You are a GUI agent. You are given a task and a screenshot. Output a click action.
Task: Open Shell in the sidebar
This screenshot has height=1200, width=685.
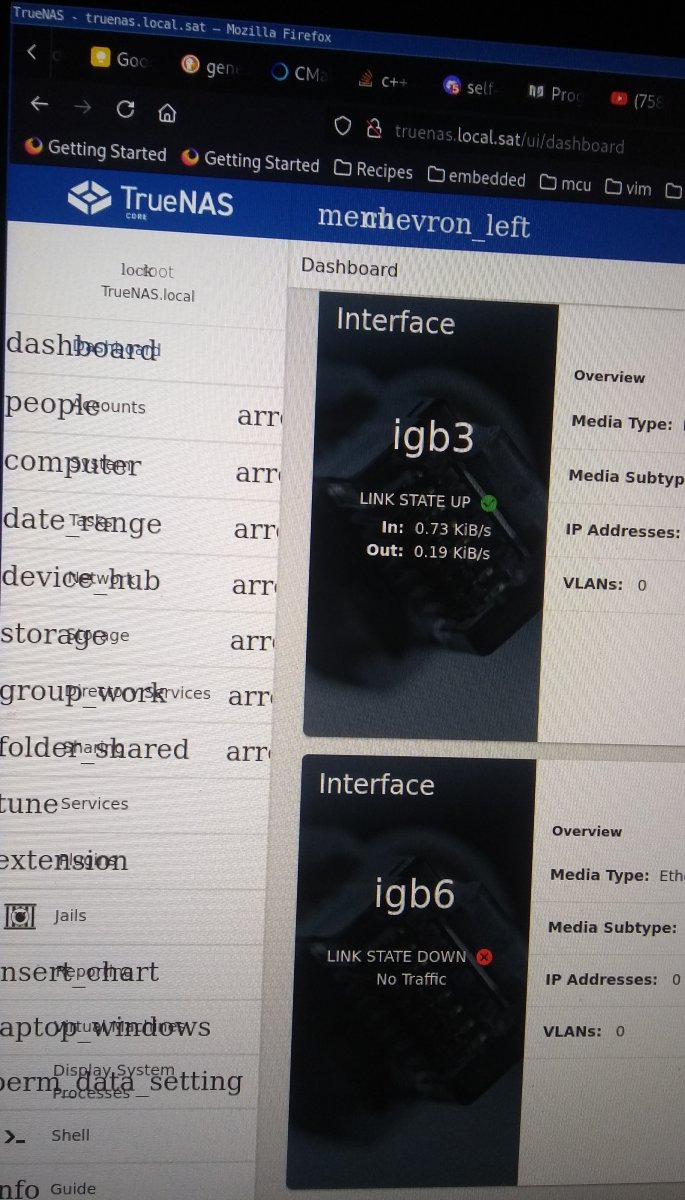70,1135
